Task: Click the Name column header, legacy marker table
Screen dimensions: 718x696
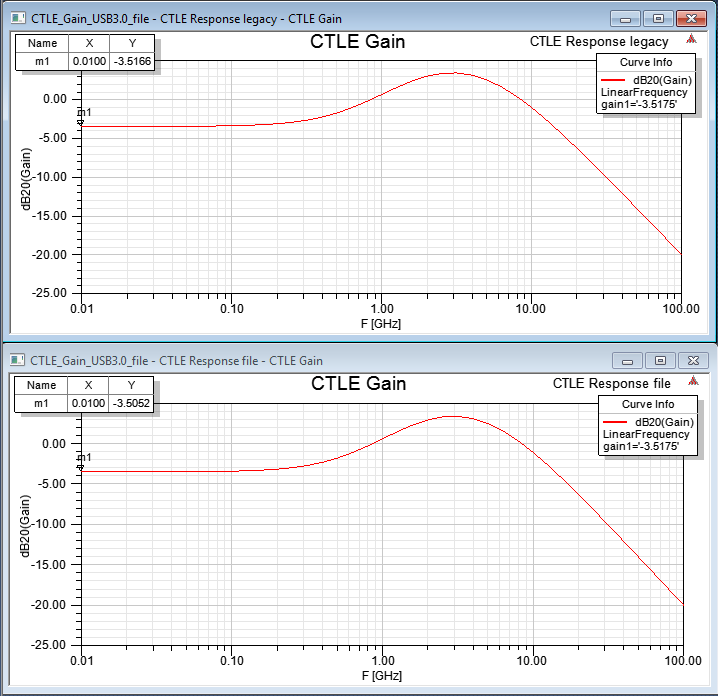Action: coord(42,44)
